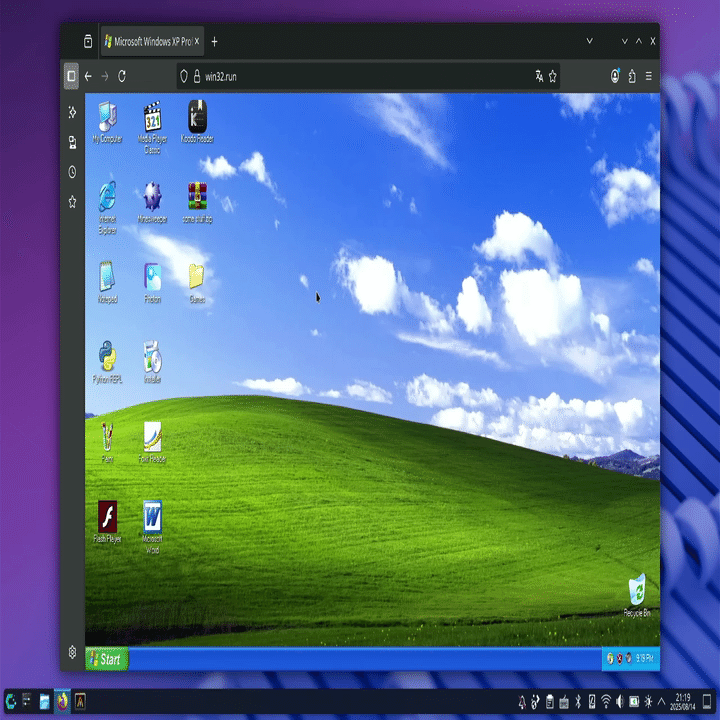Expand the list all tabs dropdown

pyautogui.click(x=590, y=41)
